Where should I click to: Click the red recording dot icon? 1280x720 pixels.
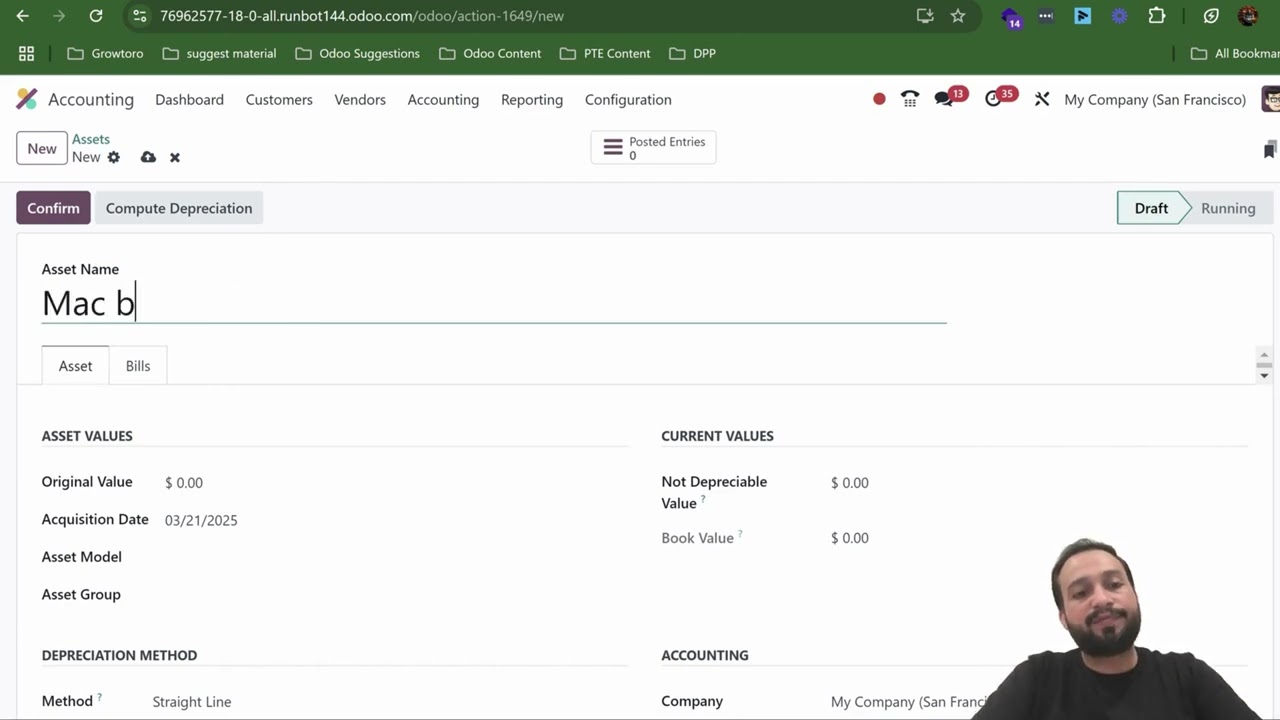point(879,99)
